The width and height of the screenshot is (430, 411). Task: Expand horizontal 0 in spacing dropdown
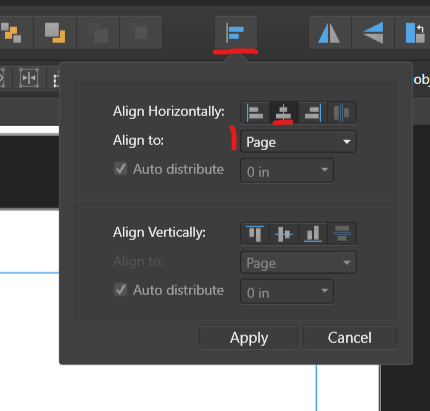(x=287, y=171)
